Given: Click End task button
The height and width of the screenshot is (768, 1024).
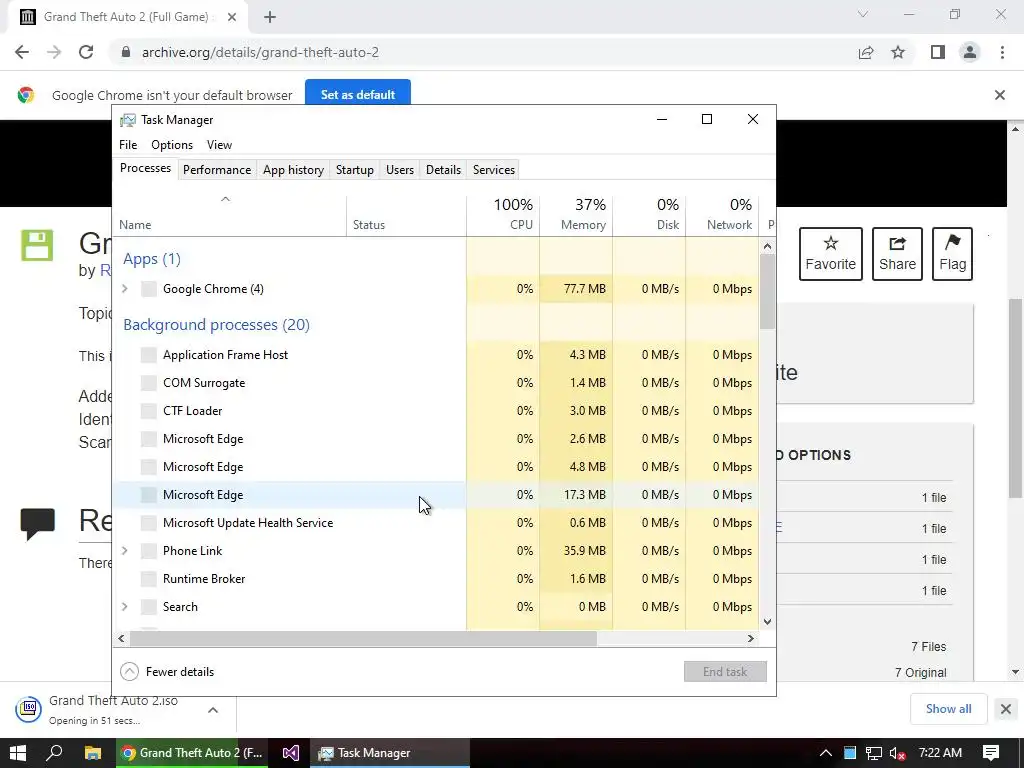Looking at the screenshot, I should click(725, 671).
